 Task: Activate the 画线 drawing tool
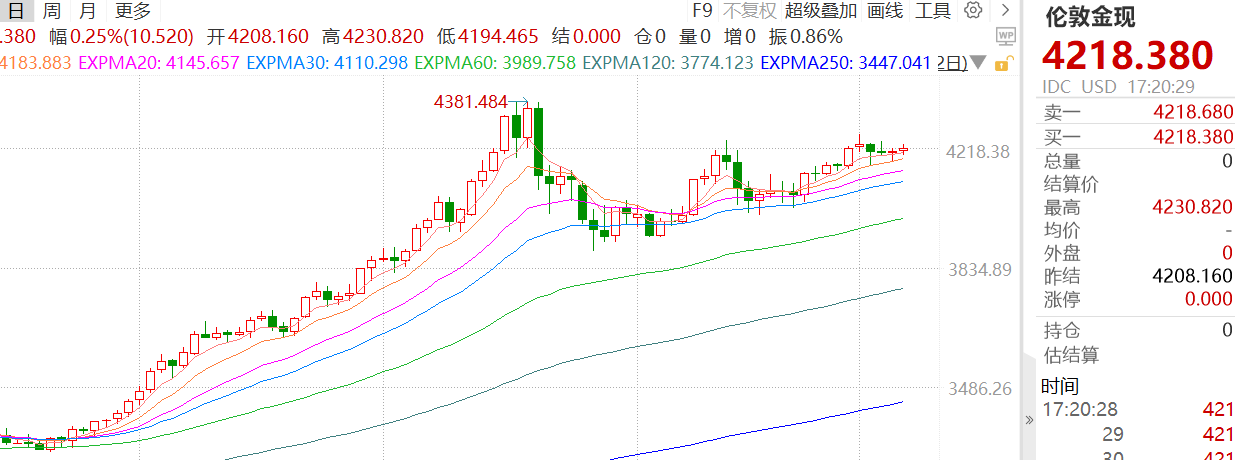click(885, 11)
